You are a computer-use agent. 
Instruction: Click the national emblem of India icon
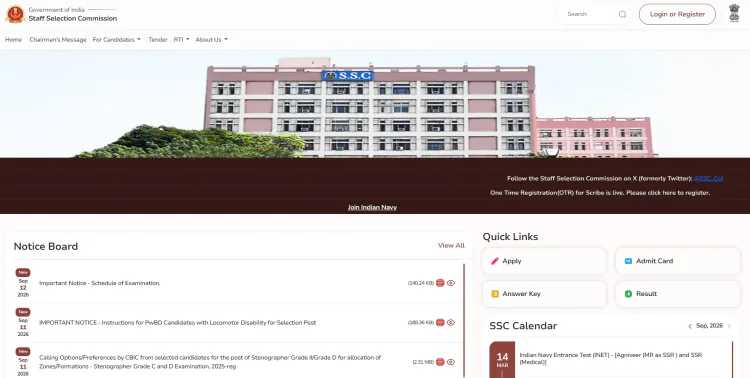[734, 13]
